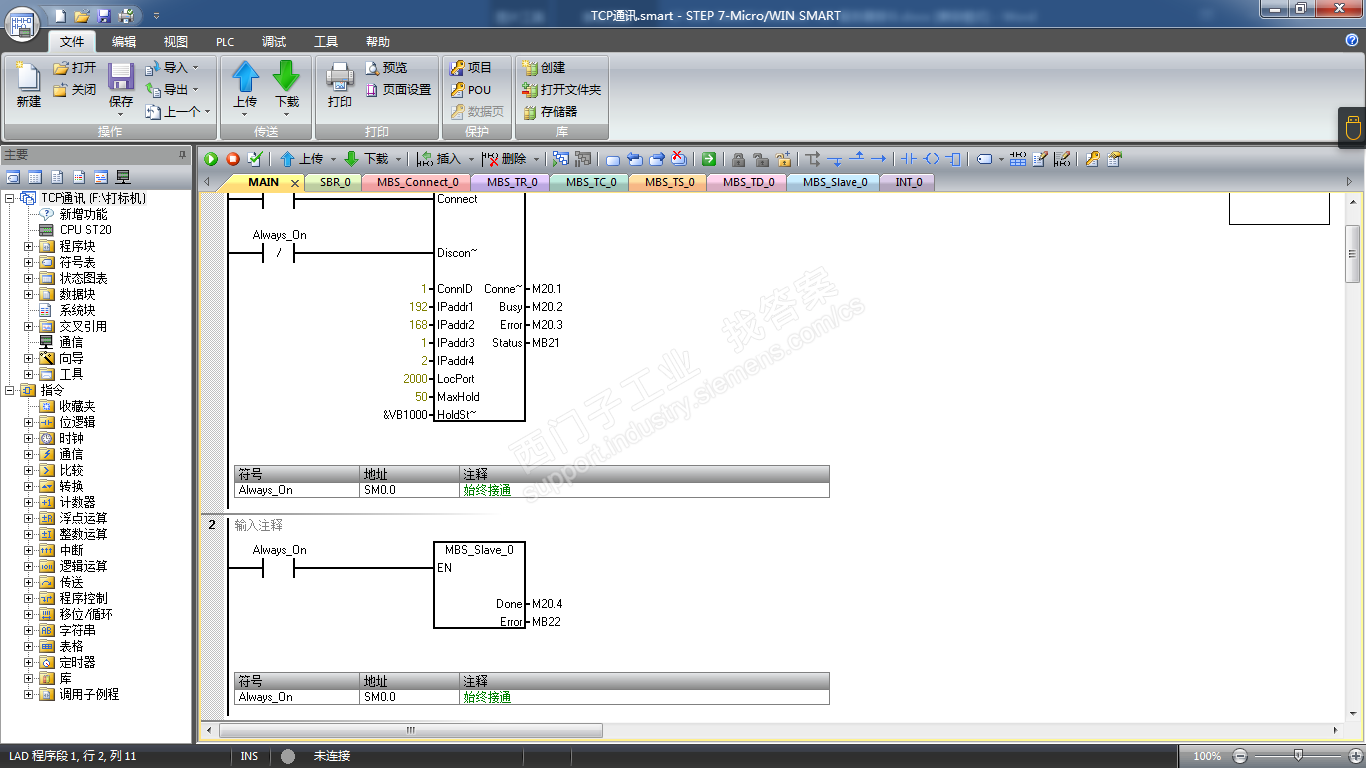
Task: Click the Communication (通信) monitor icon in navigation bar
Action: [124, 177]
